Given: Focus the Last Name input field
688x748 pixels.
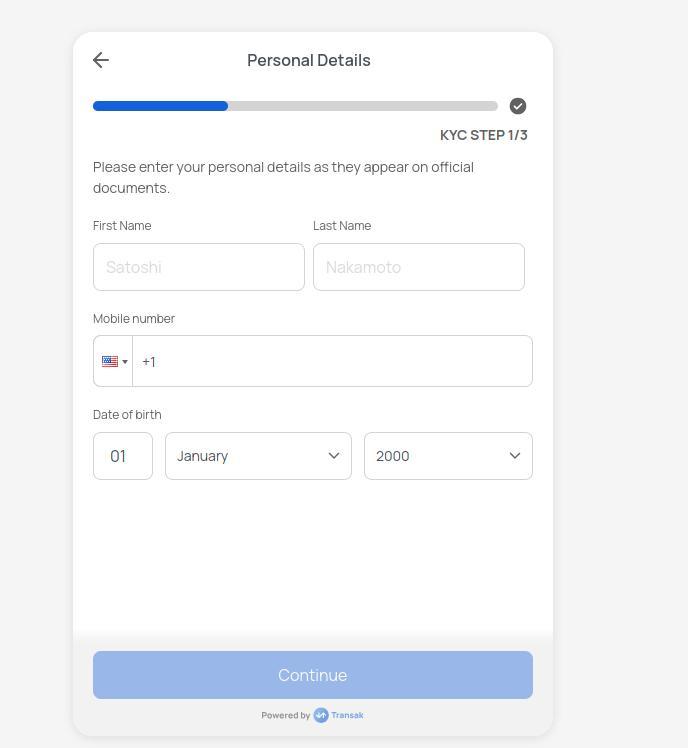Looking at the screenshot, I should 419,267.
